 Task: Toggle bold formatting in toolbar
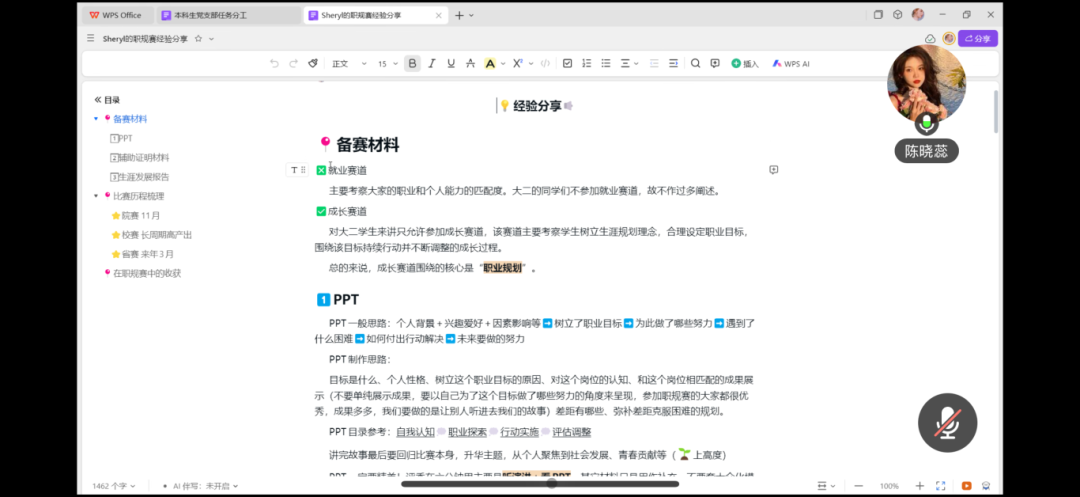pyautogui.click(x=412, y=63)
